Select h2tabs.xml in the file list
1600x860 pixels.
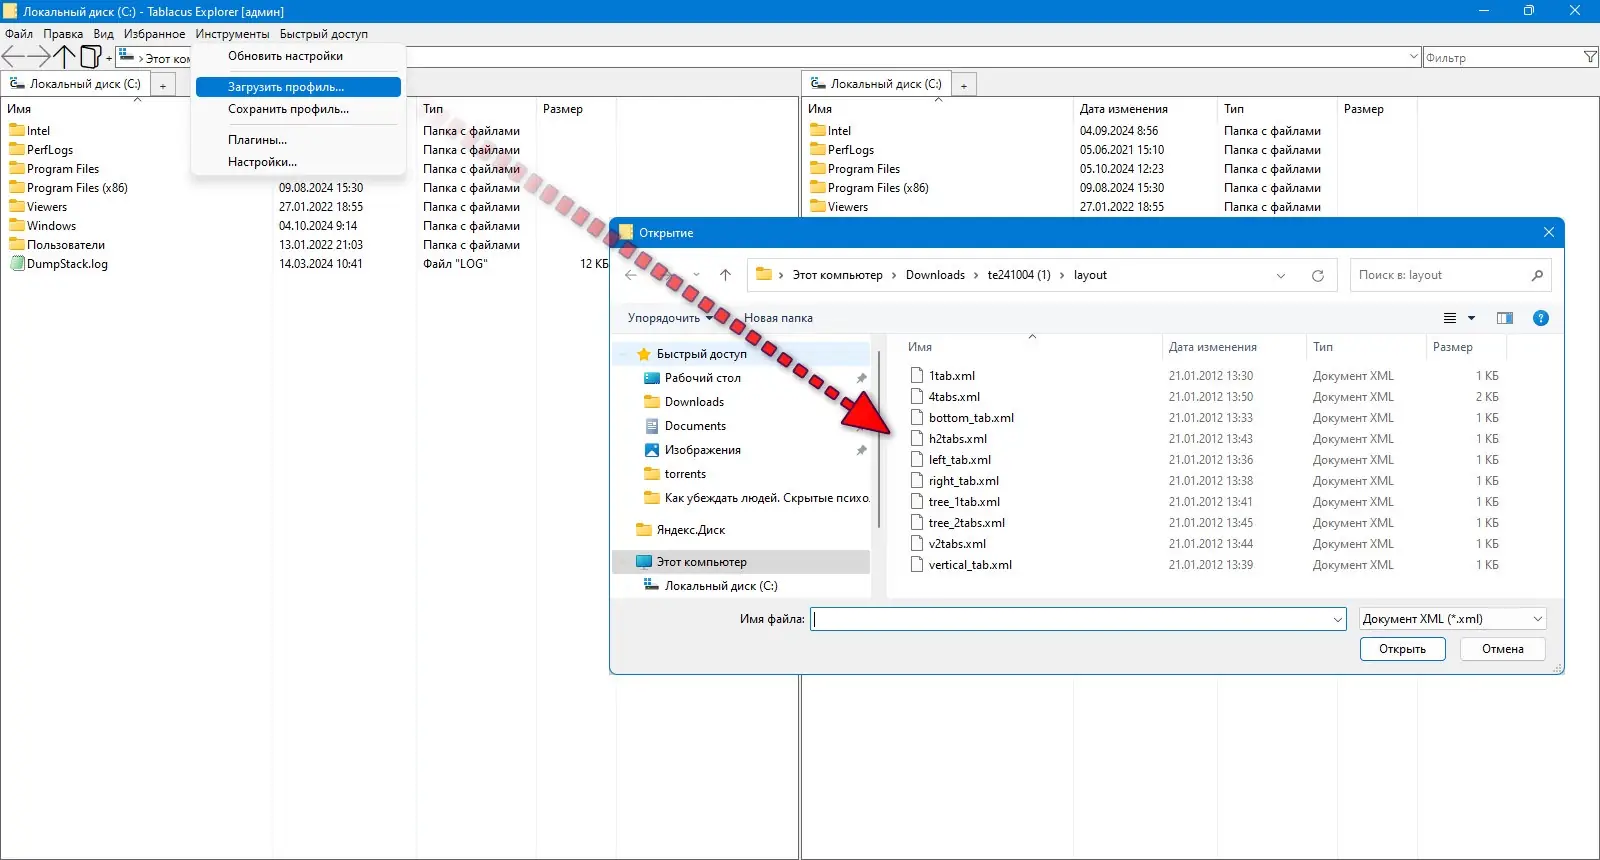click(x=958, y=439)
